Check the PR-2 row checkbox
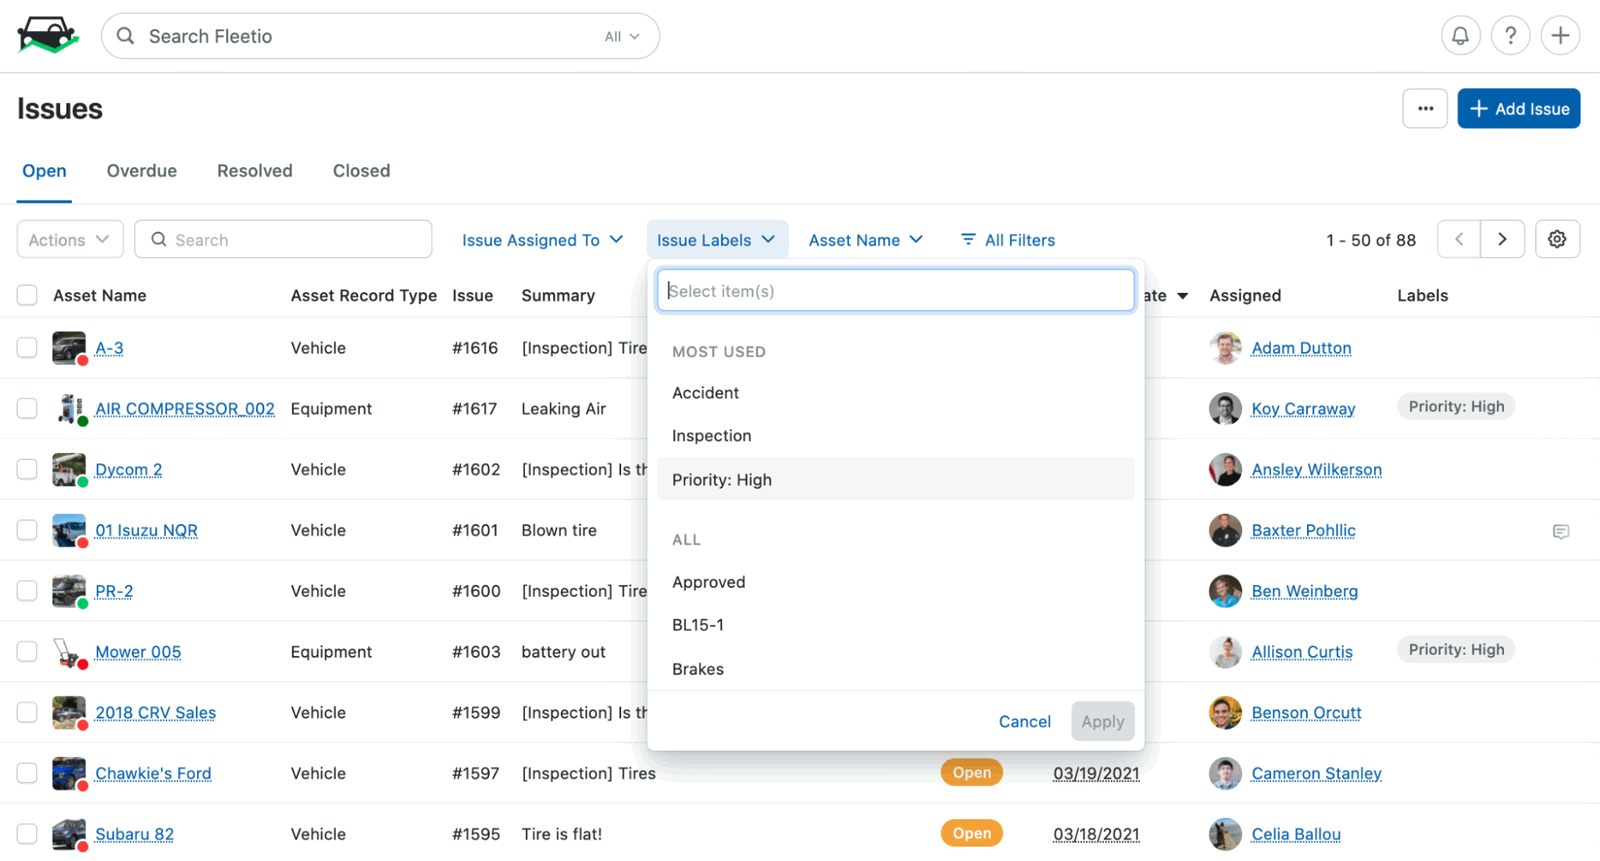Screen dimensions: 1600x861 click(27, 591)
